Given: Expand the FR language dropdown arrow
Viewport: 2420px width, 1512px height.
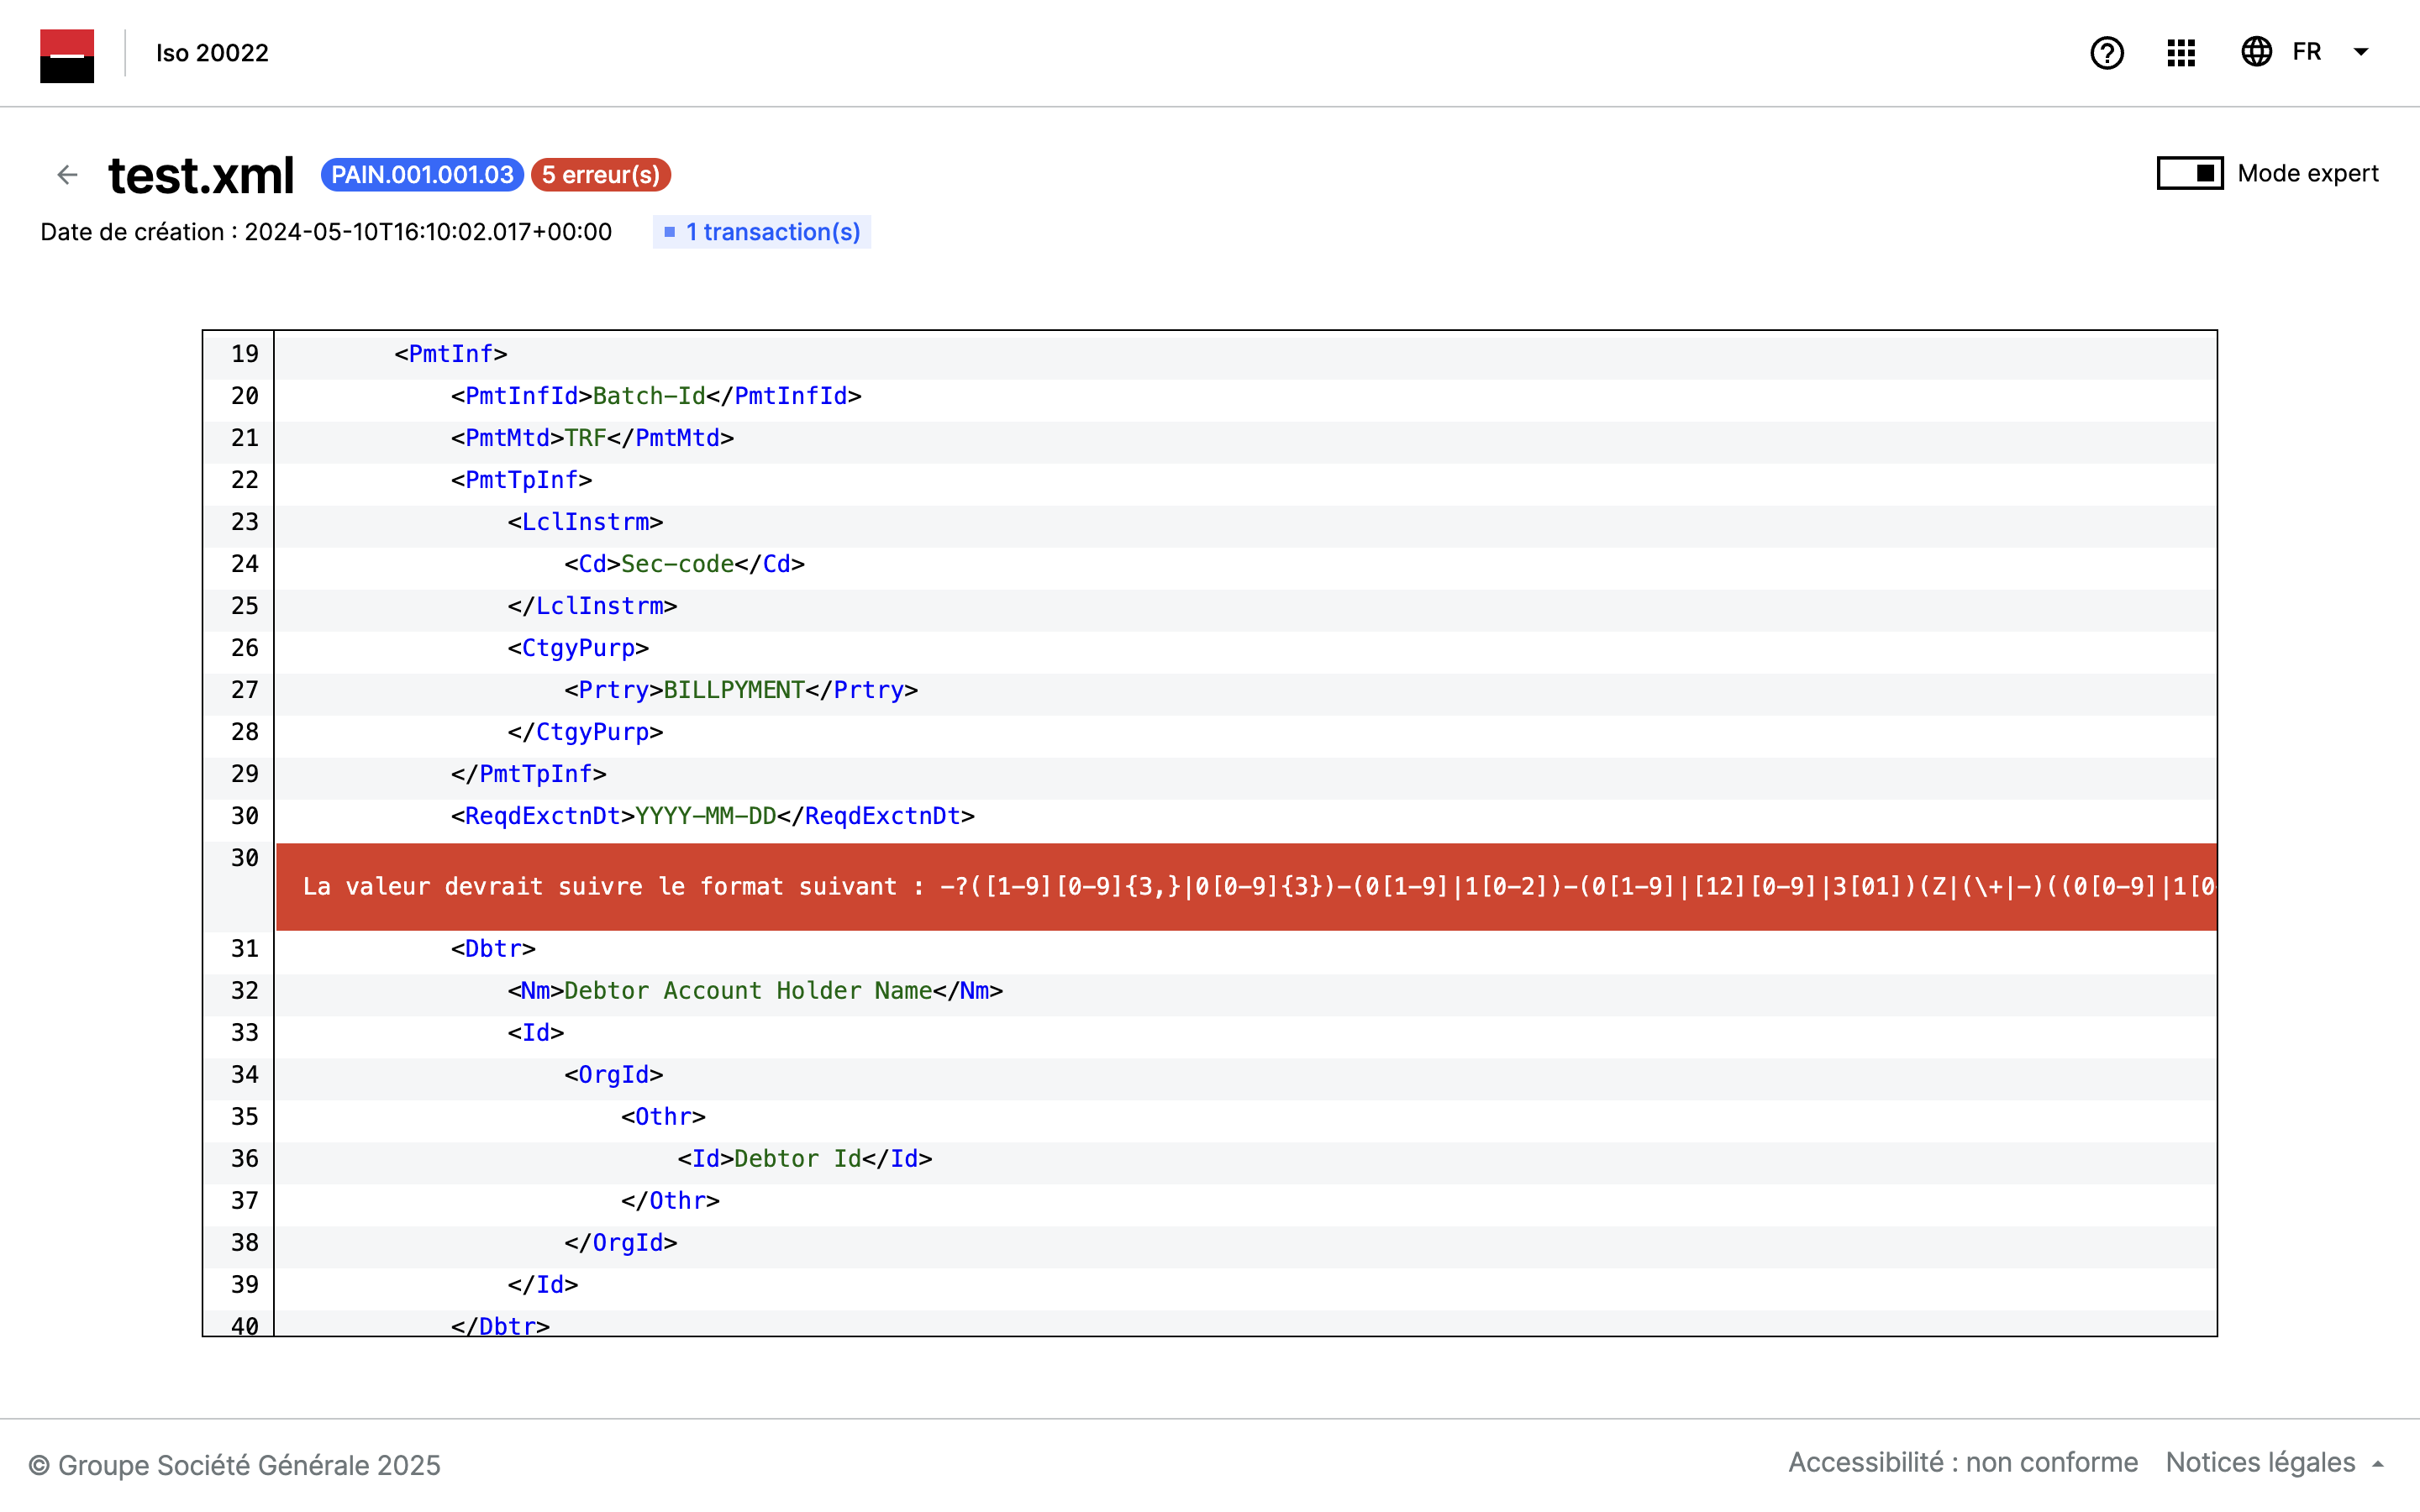Looking at the screenshot, I should tap(2361, 52).
